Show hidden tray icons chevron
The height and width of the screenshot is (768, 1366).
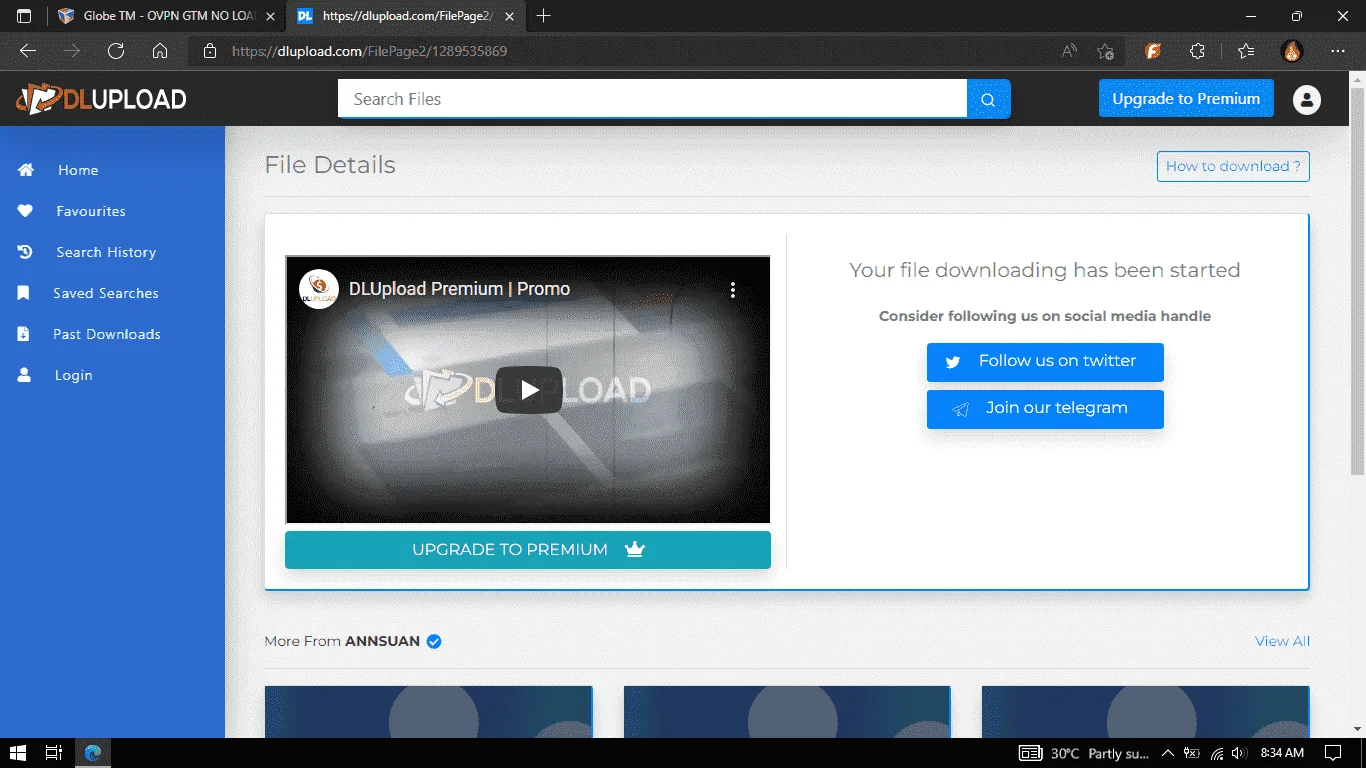coord(1168,753)
